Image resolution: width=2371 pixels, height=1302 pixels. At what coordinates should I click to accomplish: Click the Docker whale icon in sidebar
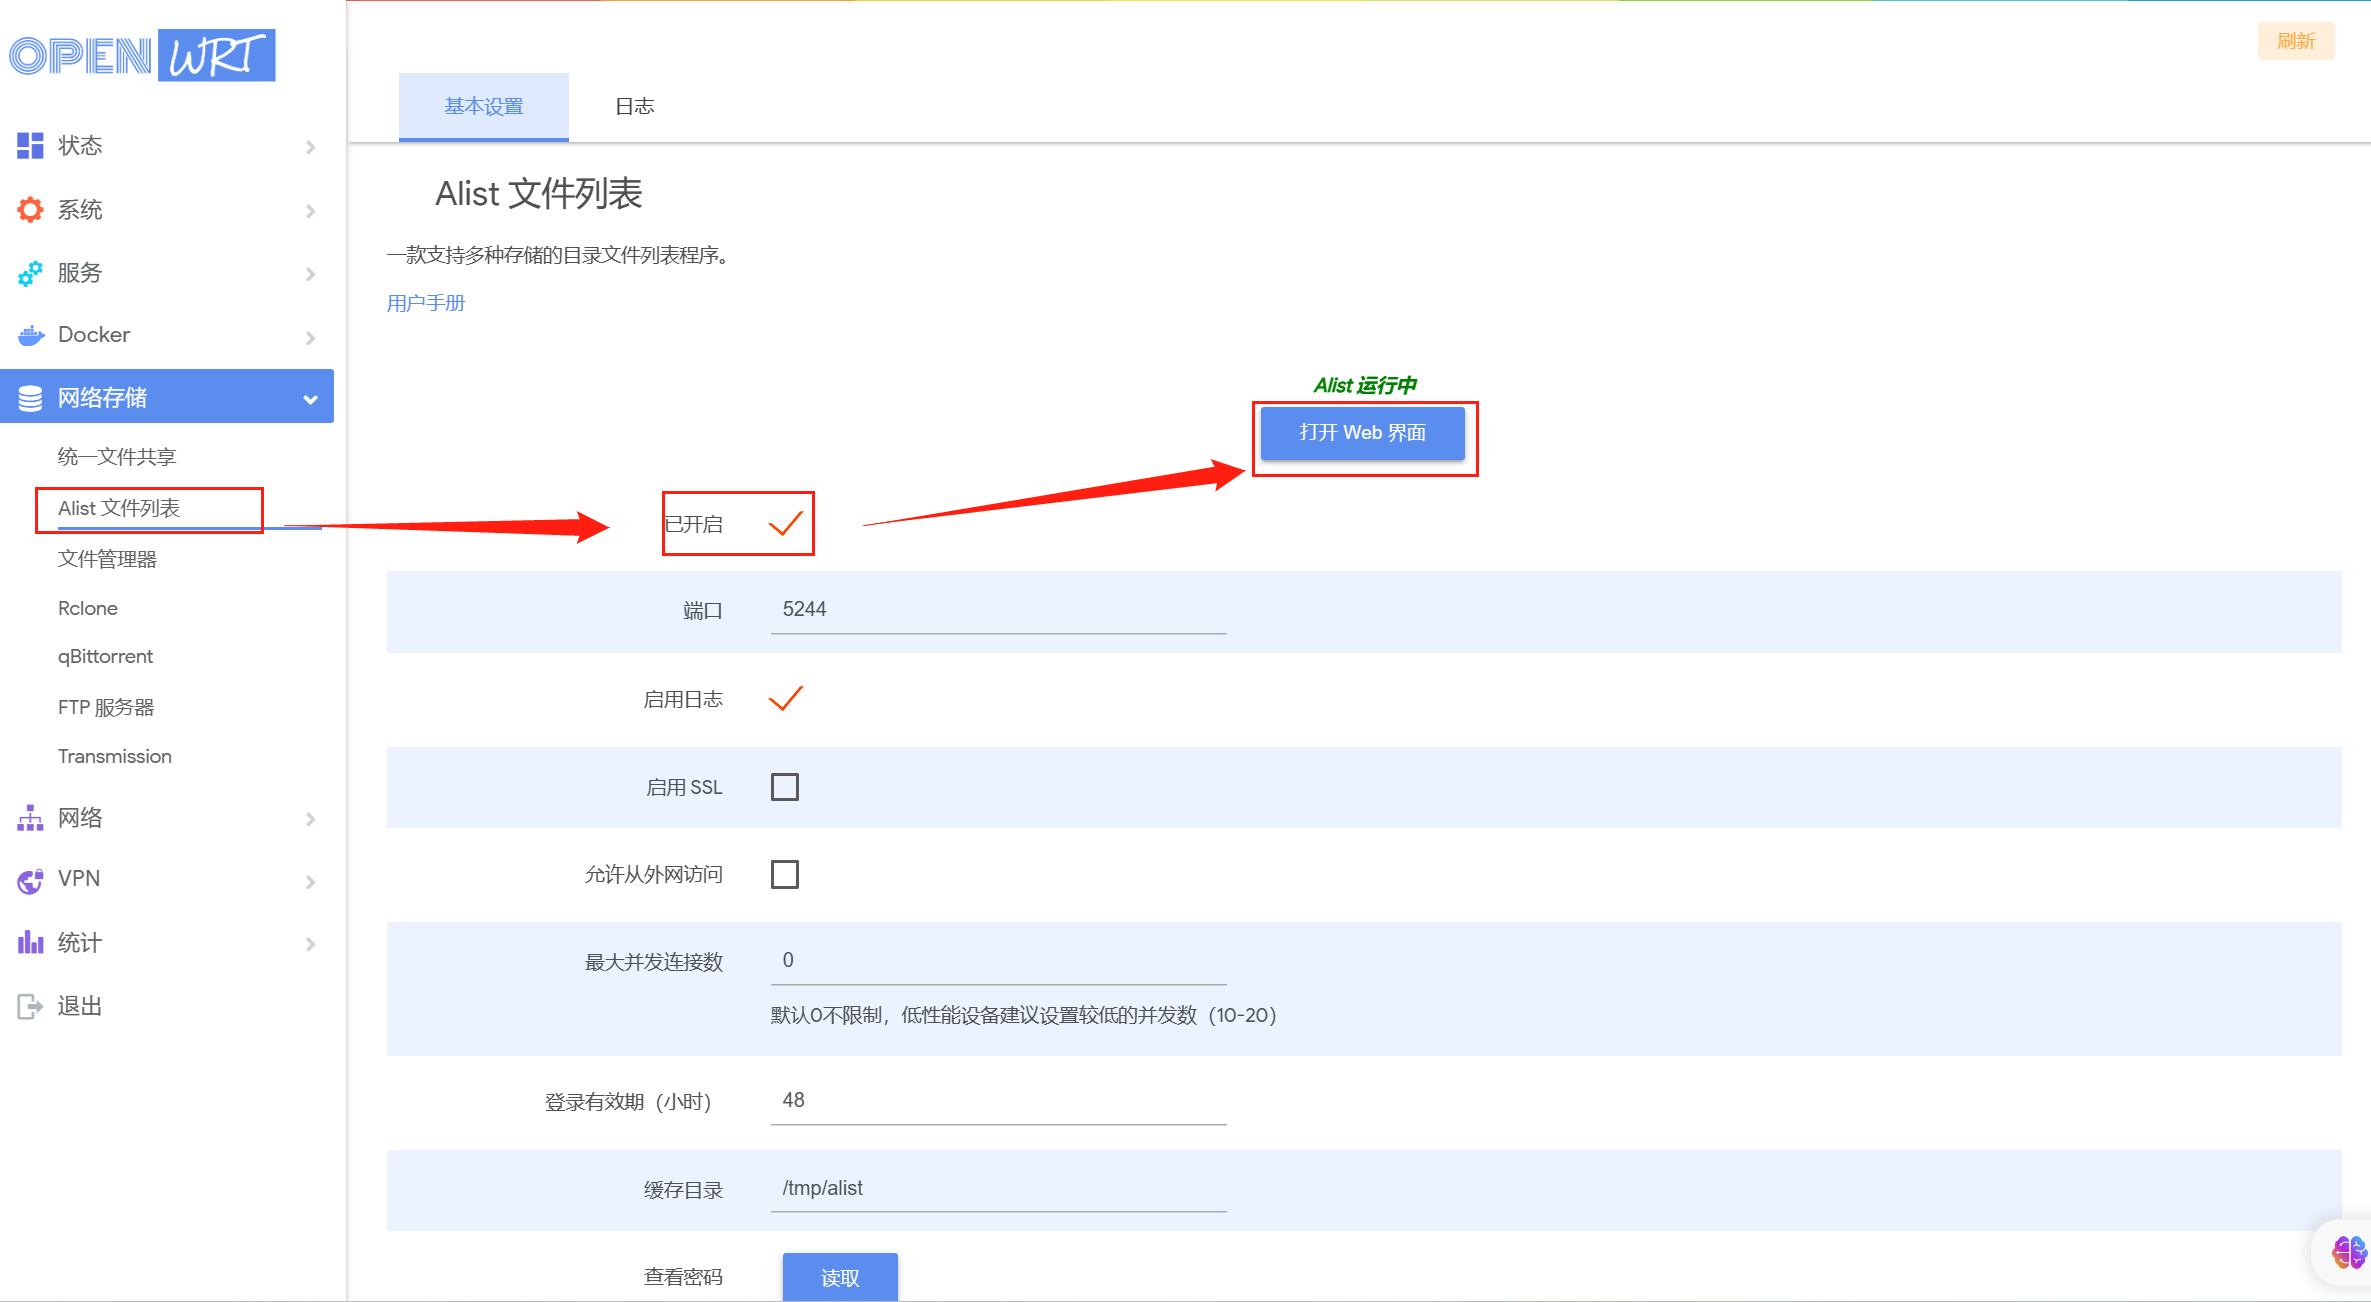point(30,335)
